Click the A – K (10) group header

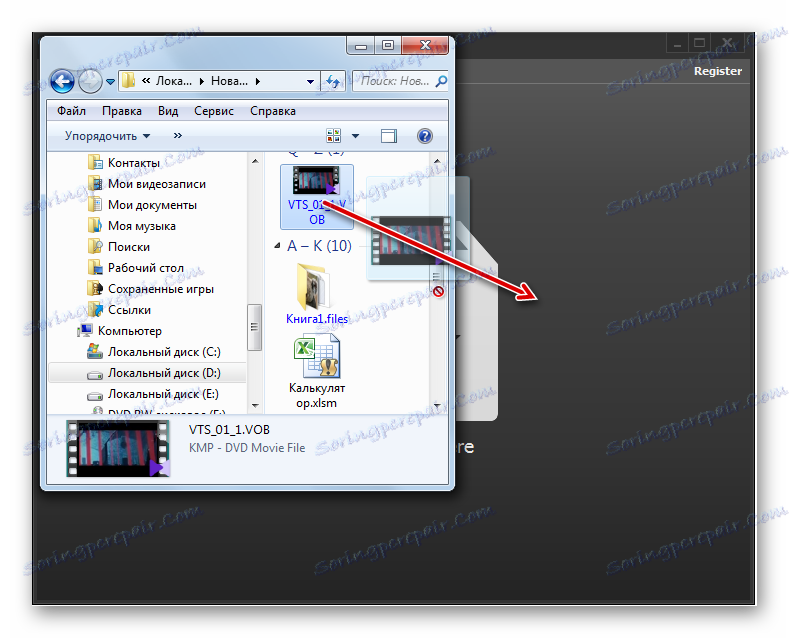tap(319, 246)
